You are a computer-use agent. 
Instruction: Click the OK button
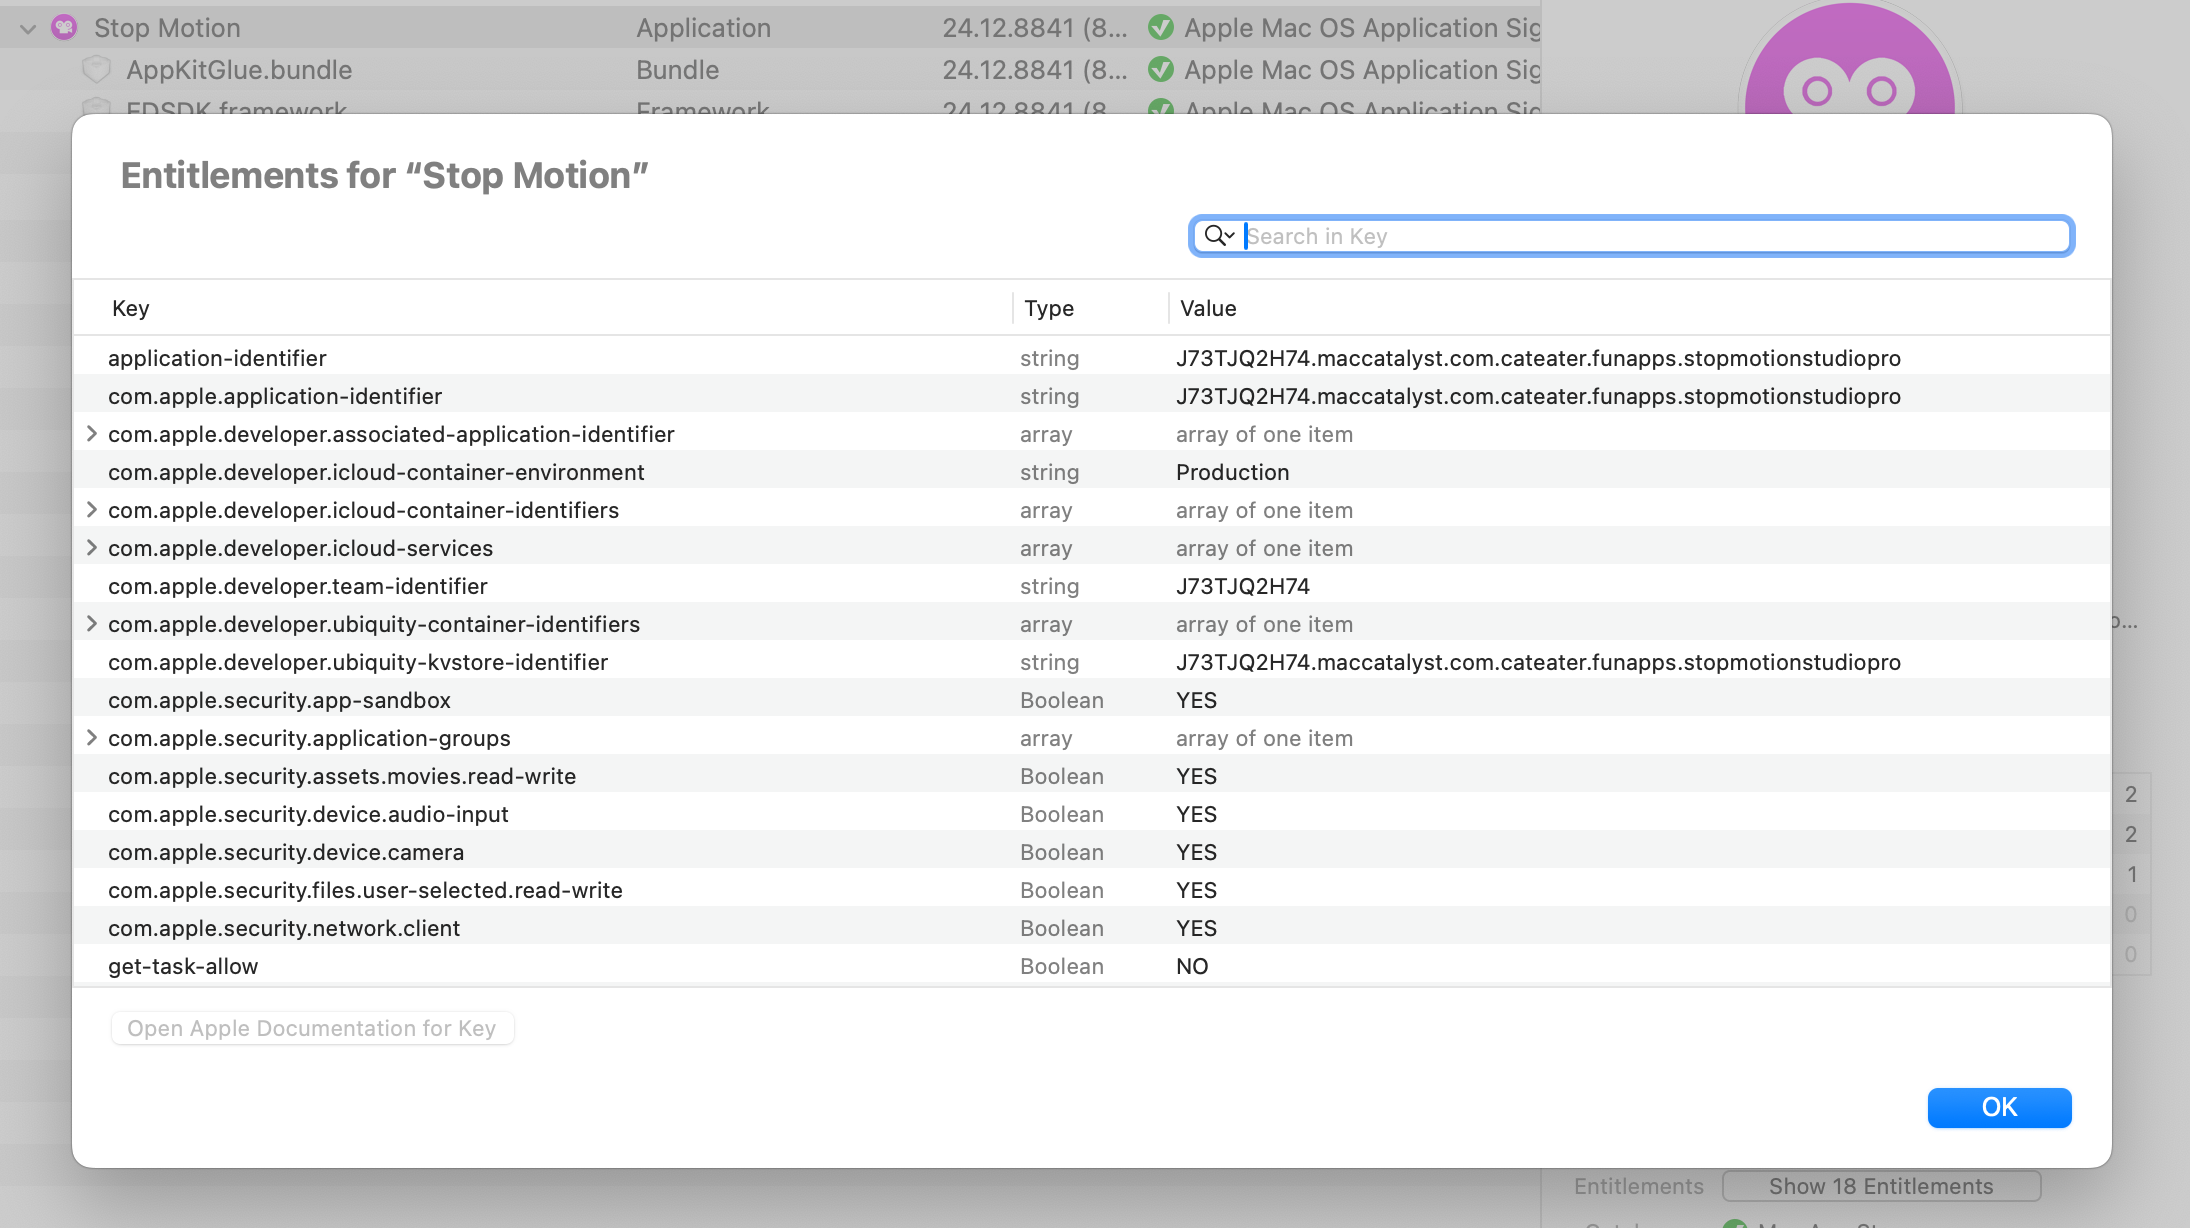tap(1999, 1107)
